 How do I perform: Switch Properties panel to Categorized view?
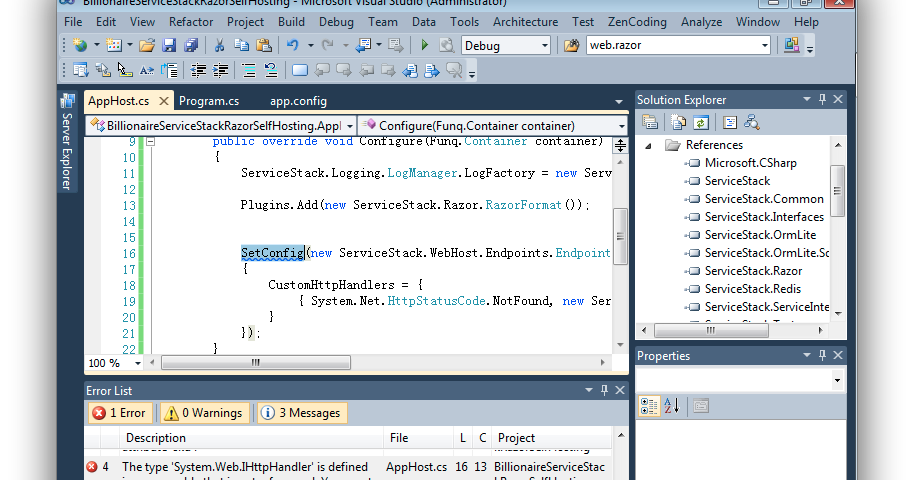click(649, 406)
